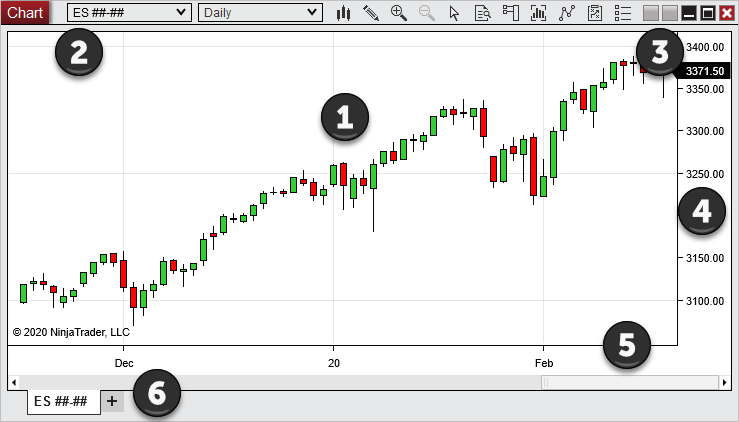The image size is (739, 422).
Task: Add a new tab with plus button
Action: [x=112, y=401]
